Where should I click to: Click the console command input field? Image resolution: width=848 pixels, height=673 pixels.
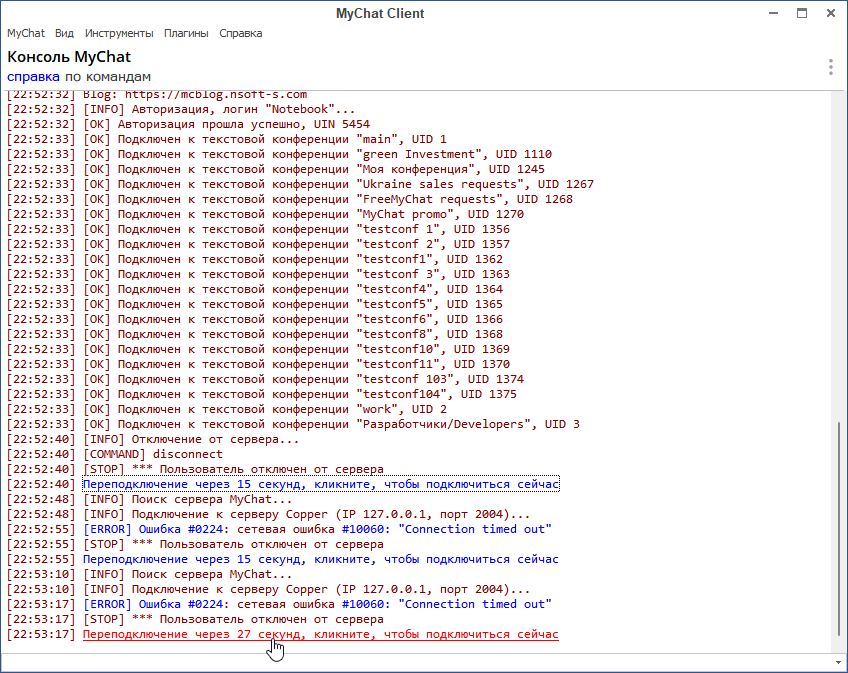tap(415, 663)
